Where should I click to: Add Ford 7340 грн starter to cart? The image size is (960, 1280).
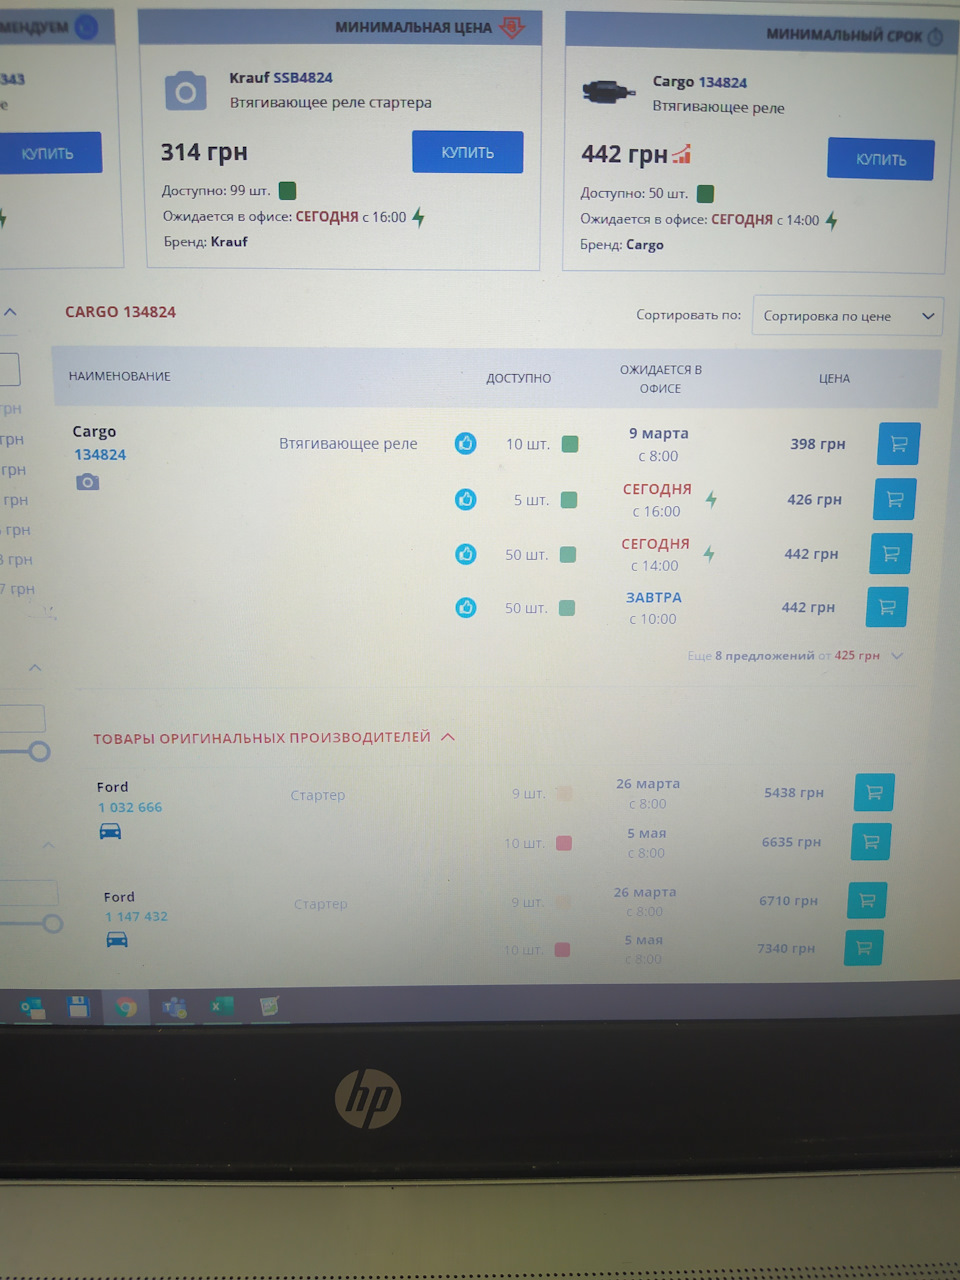tap(863, 948)
